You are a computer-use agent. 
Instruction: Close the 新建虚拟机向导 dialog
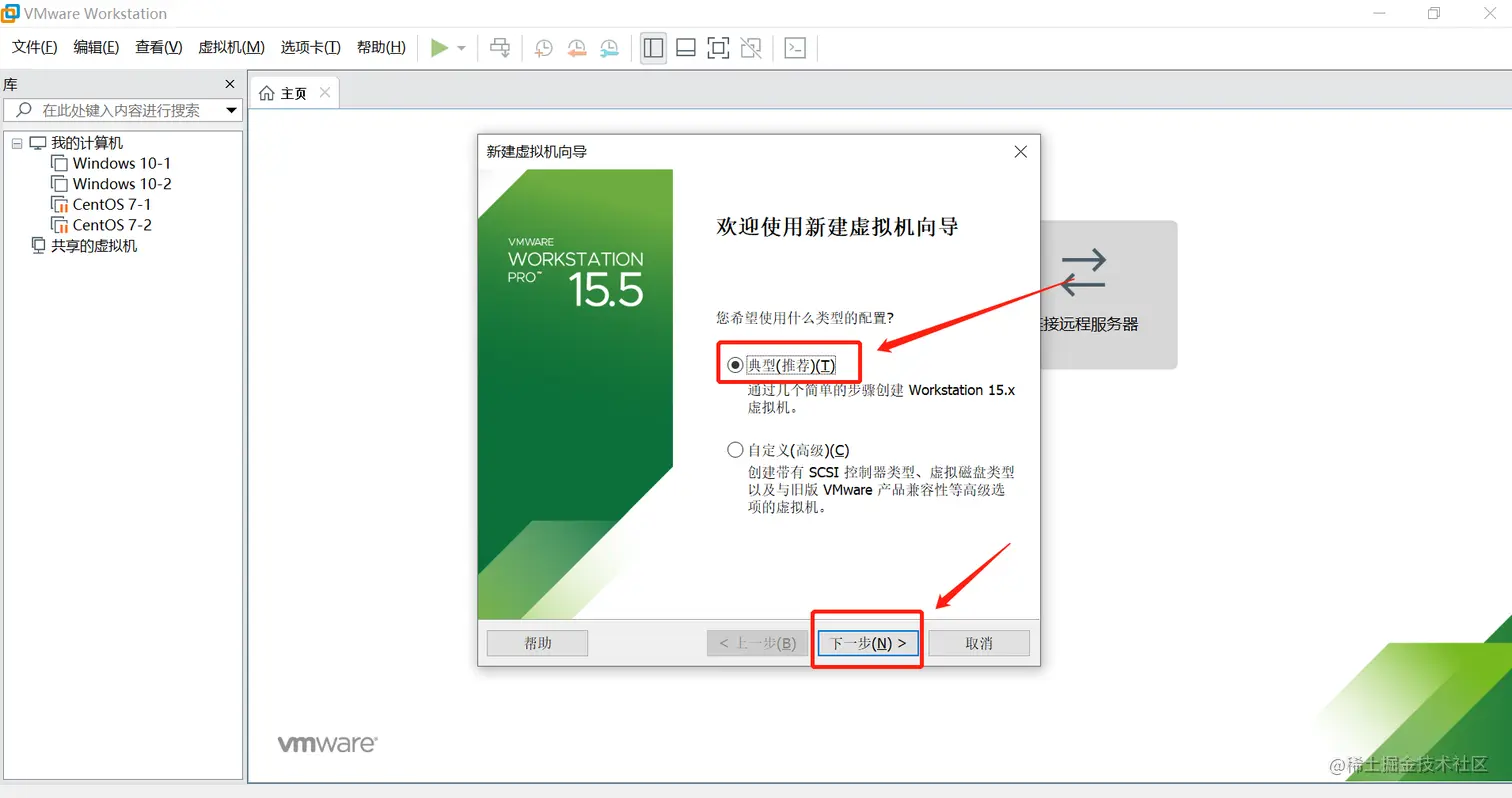[1020, 152]
